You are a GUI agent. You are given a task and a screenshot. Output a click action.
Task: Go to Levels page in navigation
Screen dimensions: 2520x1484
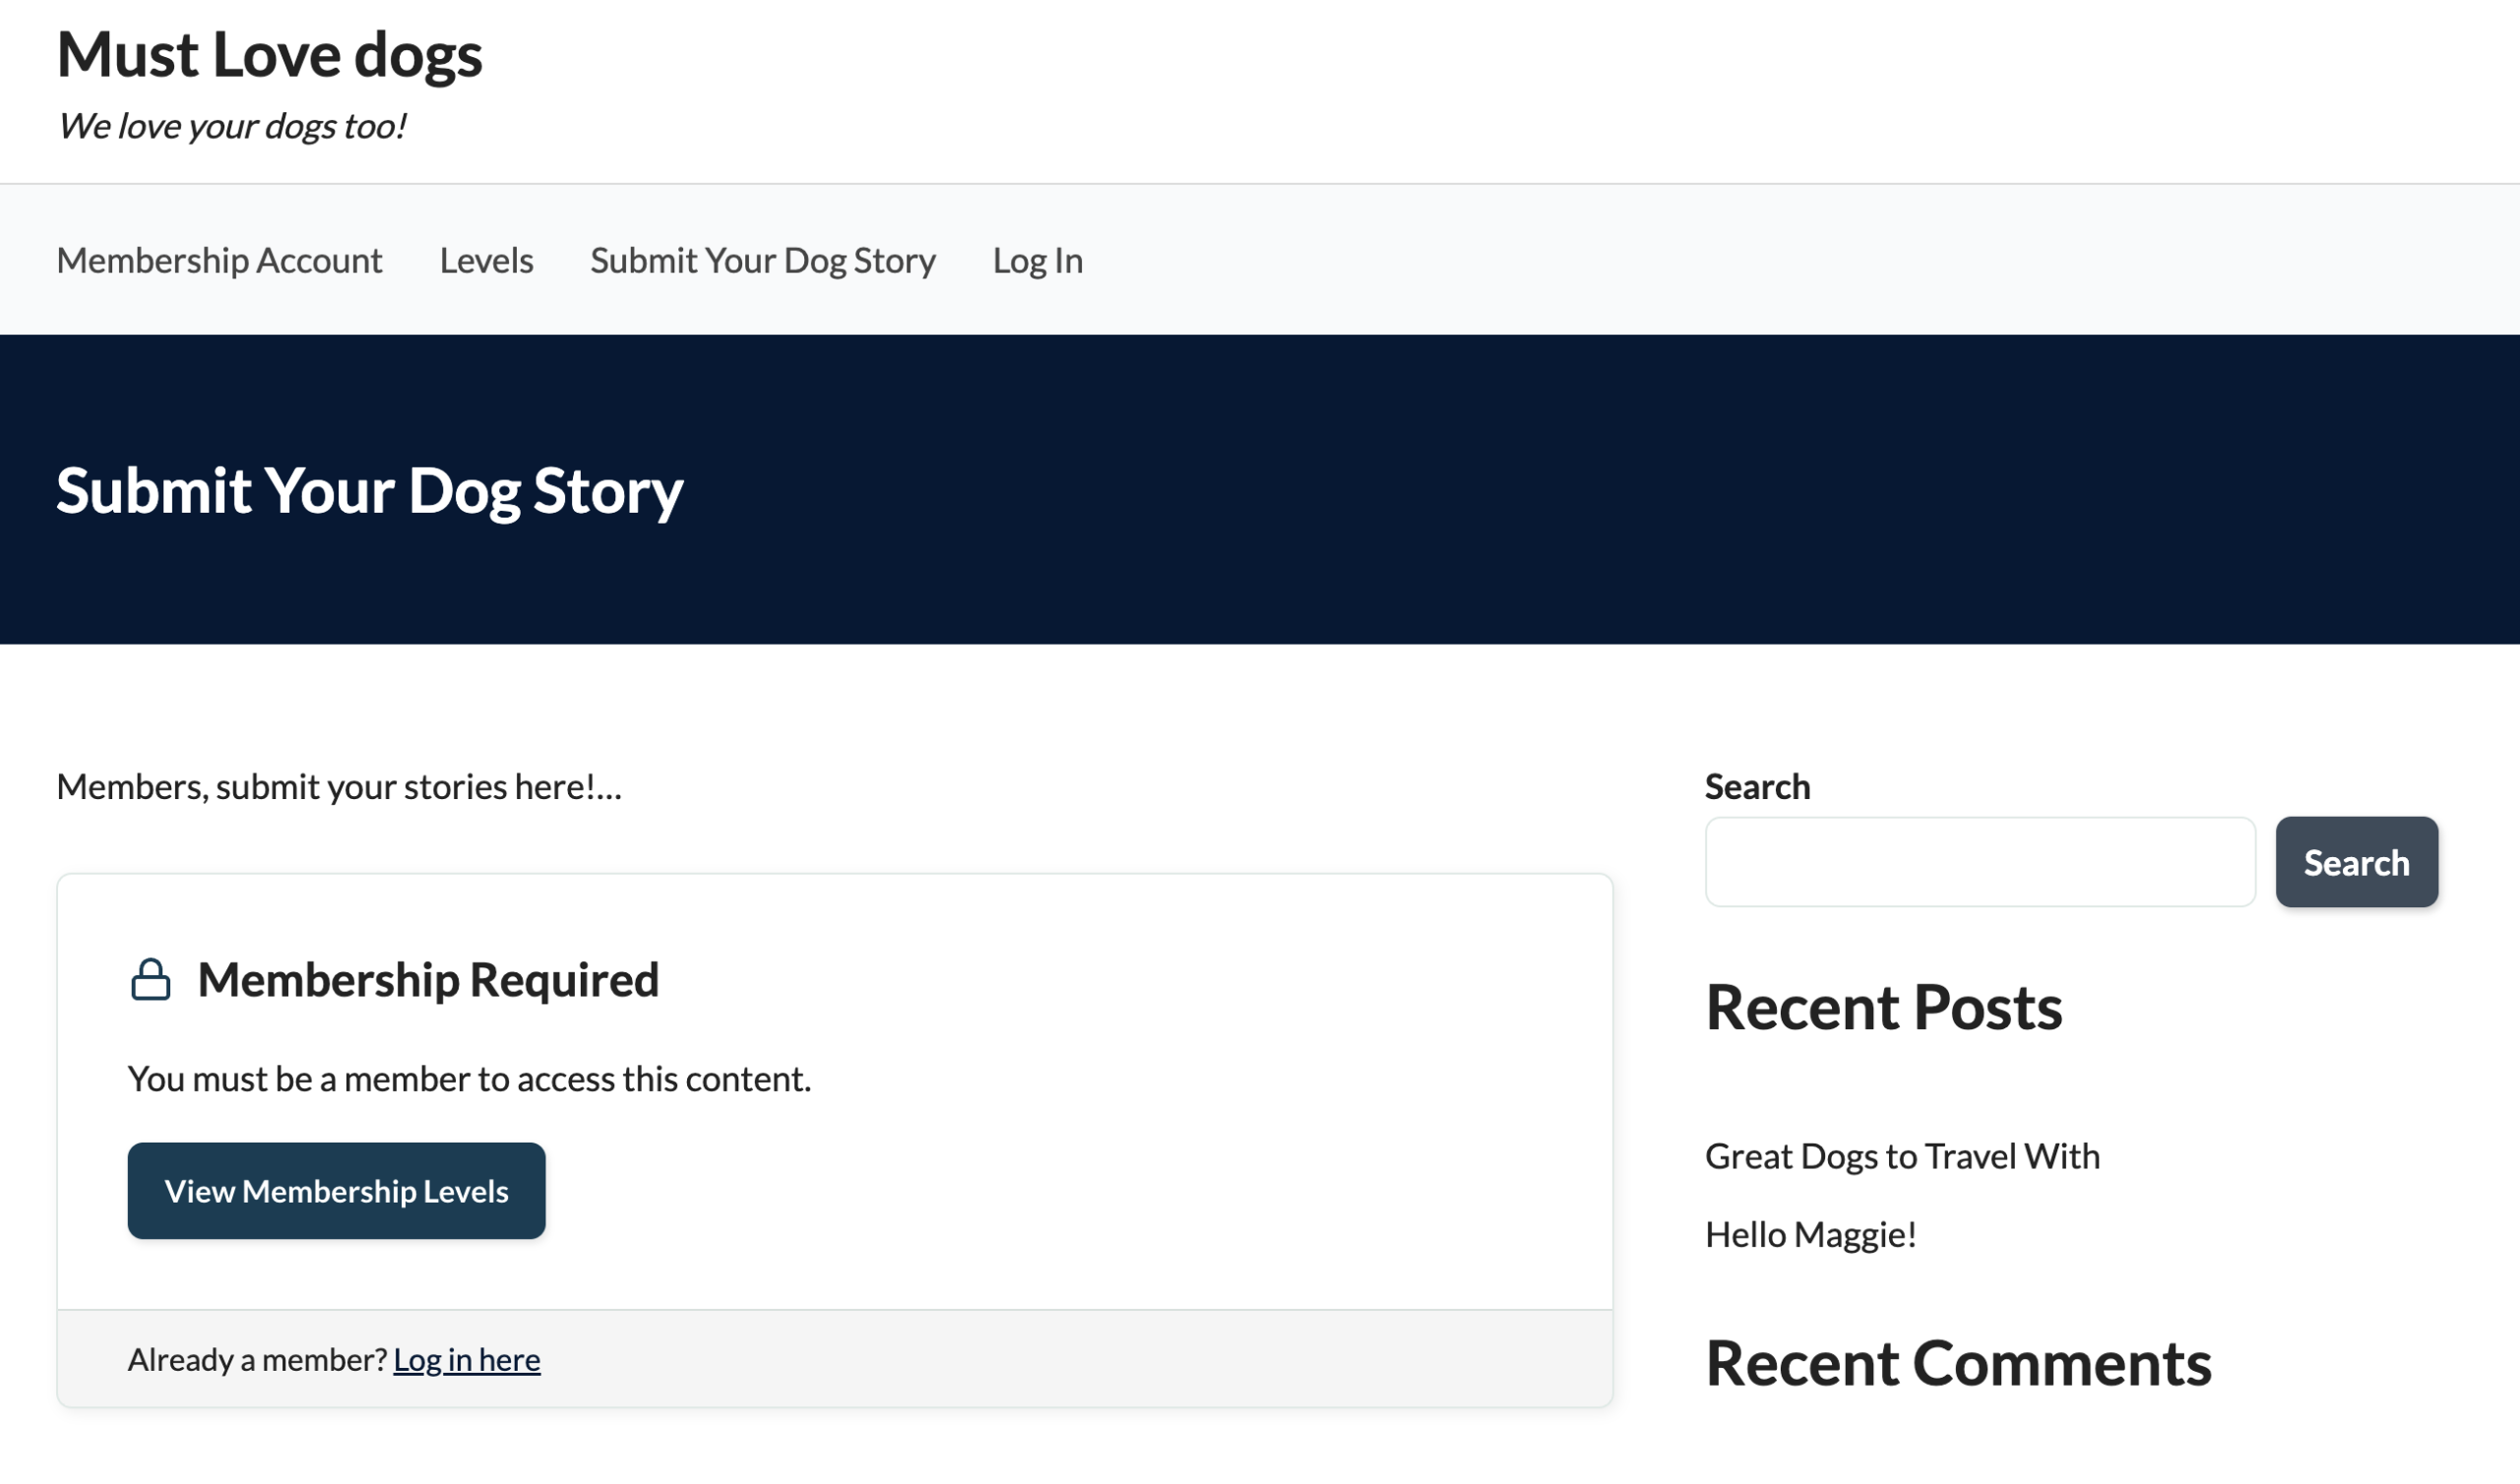point(486,260)
